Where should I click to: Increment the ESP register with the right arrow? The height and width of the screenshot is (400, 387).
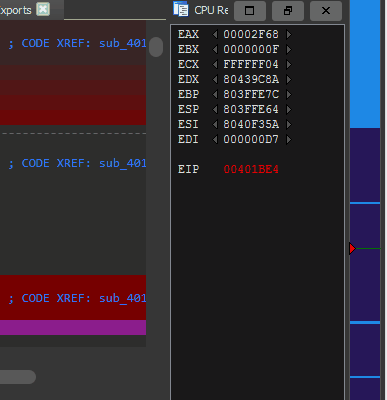coord(289,109)
